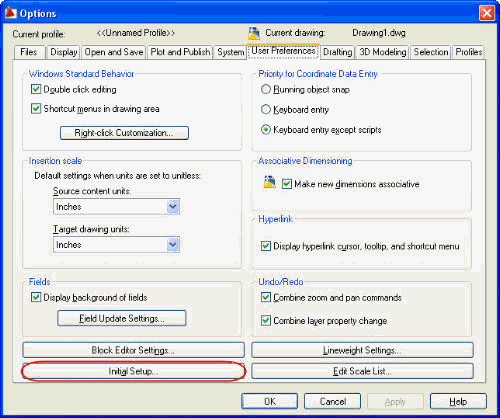Viewport: 500px width, 418px height.
Task: Open Lineweight Settings
Action: [x=362, y=350]
